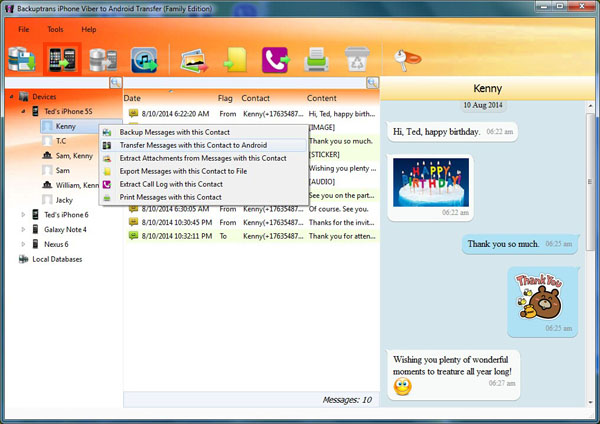Click the Delete recycle bin toolbar icon
The image size is (600, 424).
coord(357,59)
